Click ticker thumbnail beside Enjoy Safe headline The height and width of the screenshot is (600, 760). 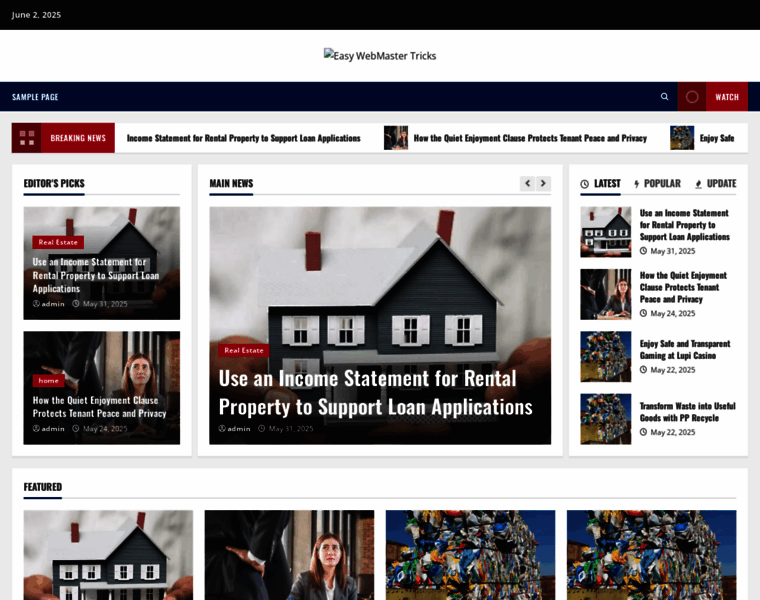(x=682, y=138)
